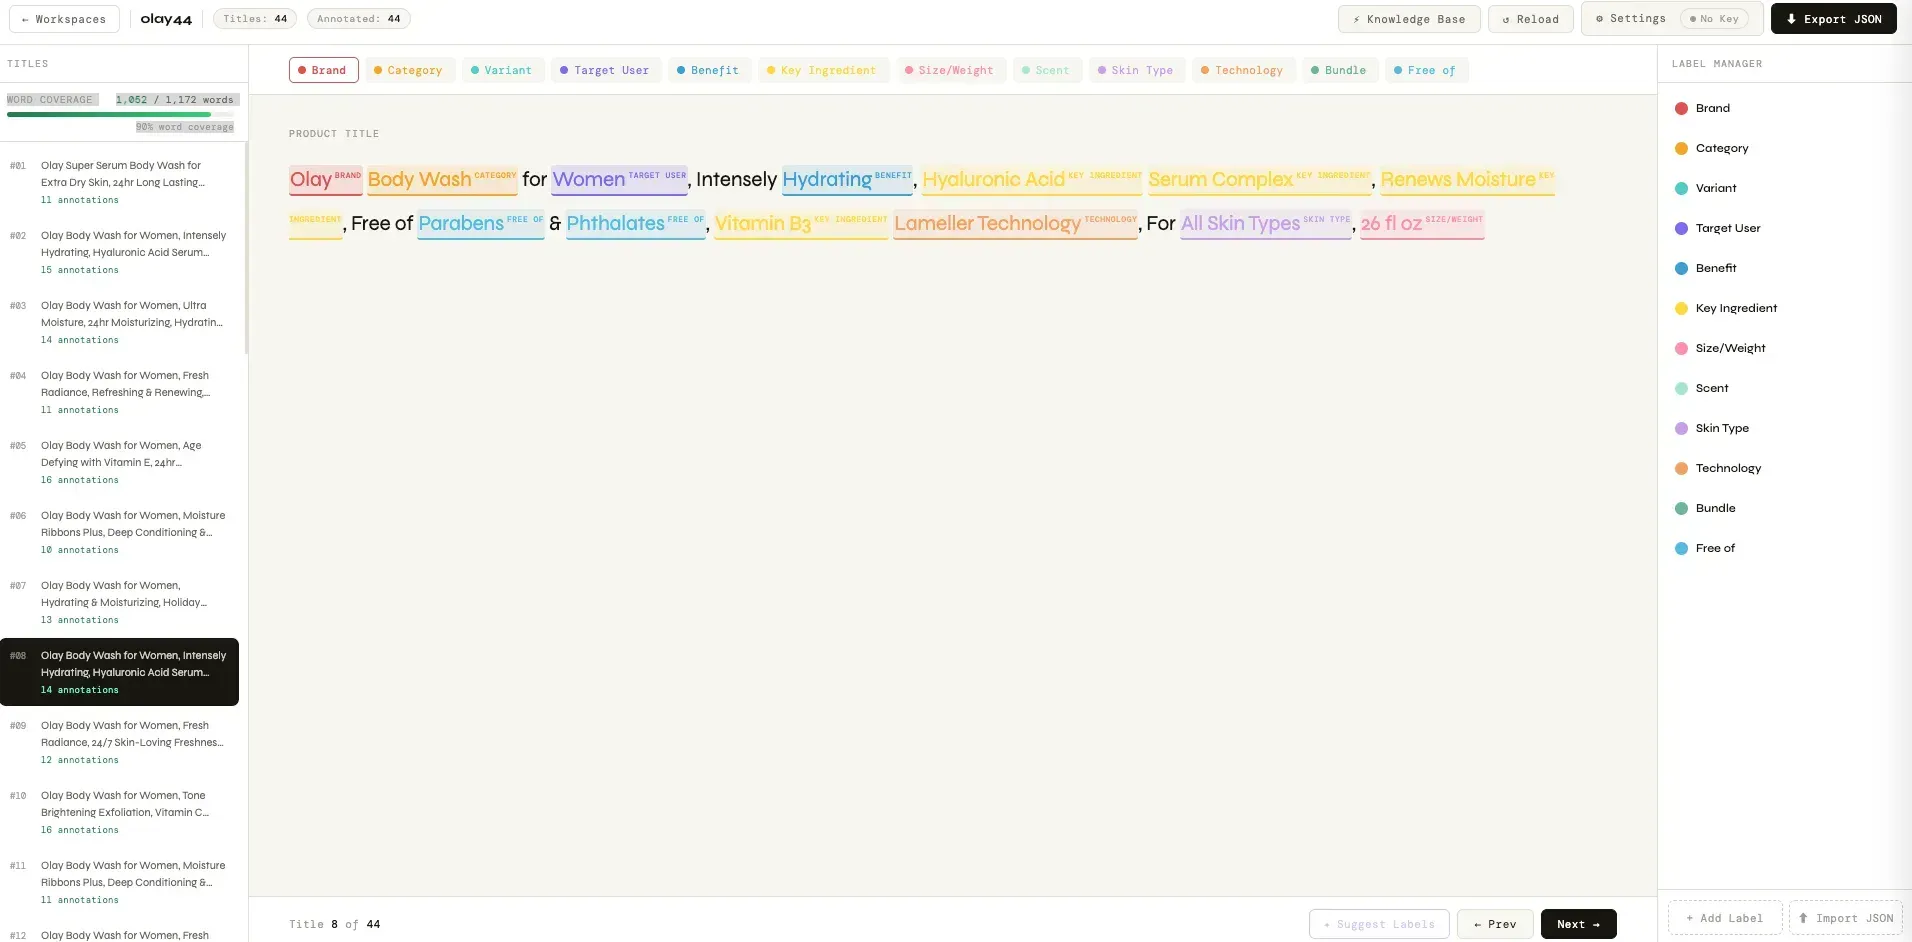This screenshot has width=1912, height=942.
Task: Click the Body Wash category annotation
Action: pyautogui.click(x=442, y=180)
